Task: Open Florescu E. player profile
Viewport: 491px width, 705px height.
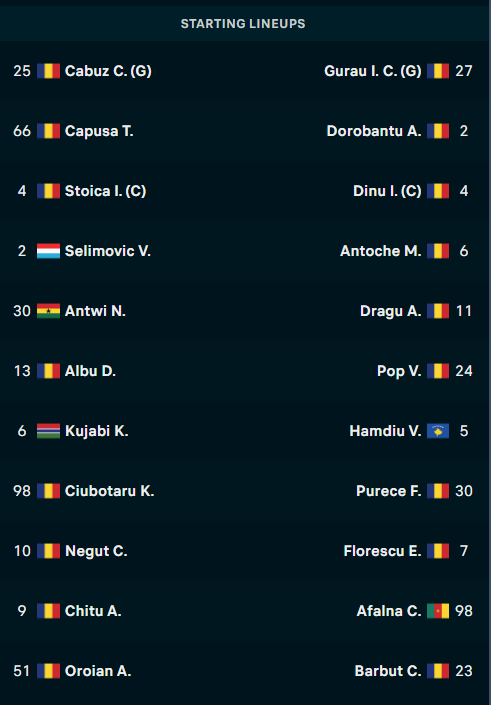Action: [x=383, y=551]
